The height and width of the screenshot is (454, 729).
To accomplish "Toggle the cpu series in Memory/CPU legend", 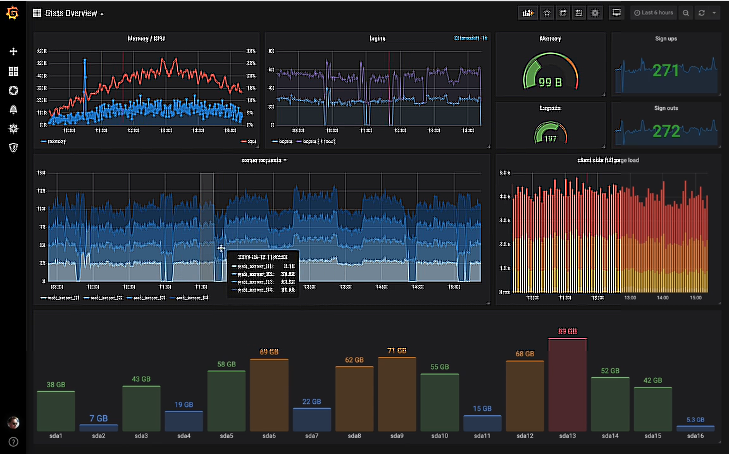I will tap(249, 141).
